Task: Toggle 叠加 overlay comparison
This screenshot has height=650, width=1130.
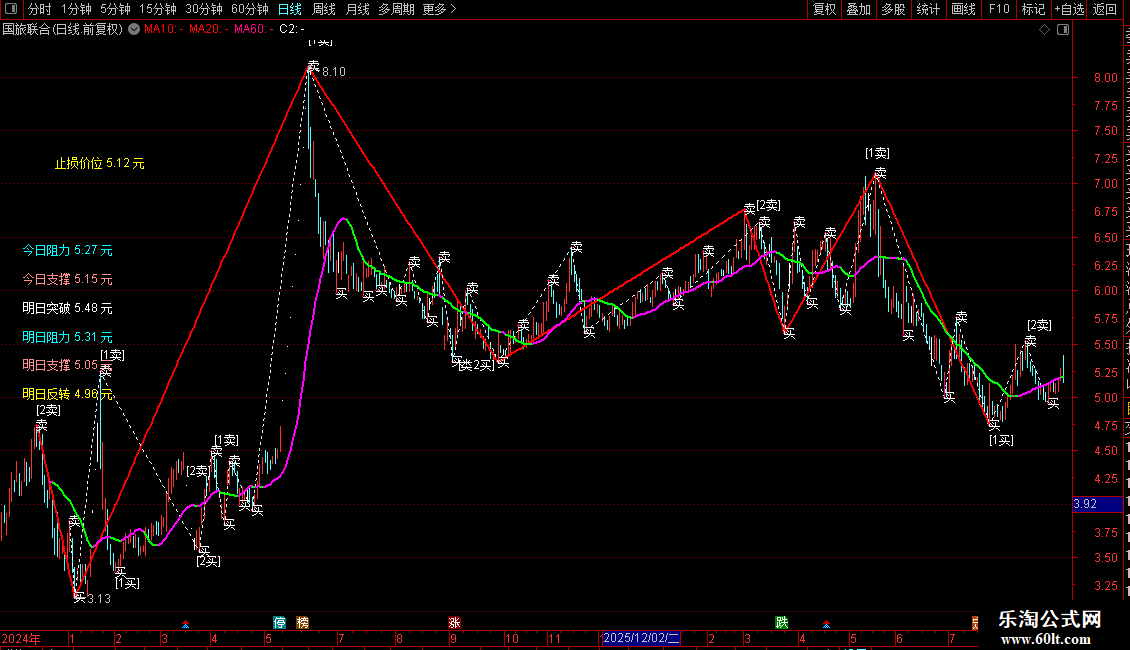Action: [858, 9]
